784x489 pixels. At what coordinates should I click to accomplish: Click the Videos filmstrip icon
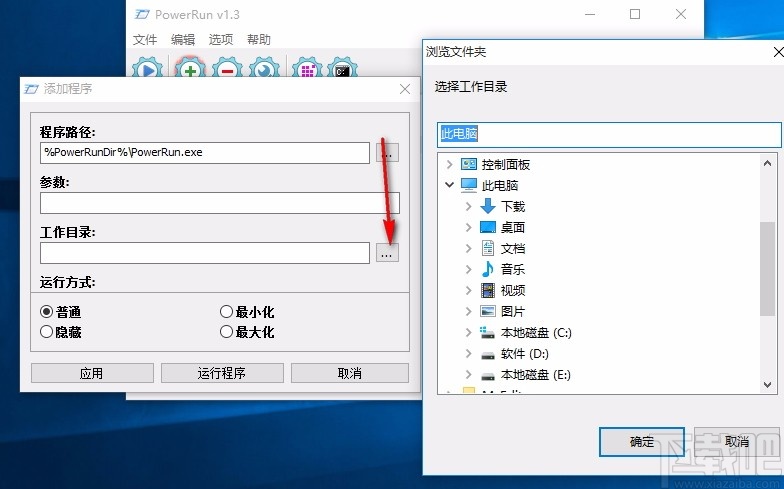[x=488, y=290]
